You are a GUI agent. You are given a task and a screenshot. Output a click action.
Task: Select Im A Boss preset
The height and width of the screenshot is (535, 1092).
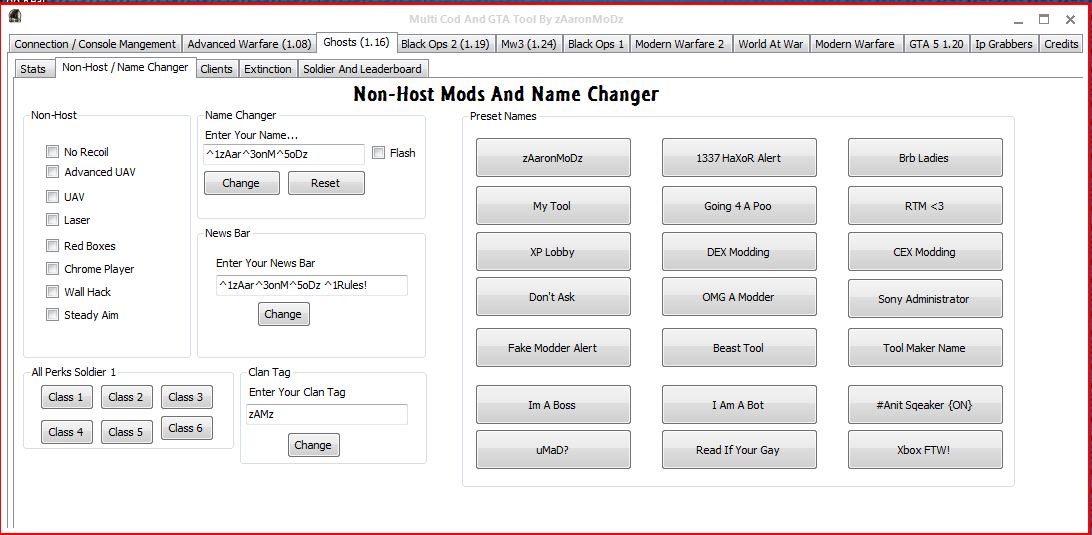[x=553, y=405]
